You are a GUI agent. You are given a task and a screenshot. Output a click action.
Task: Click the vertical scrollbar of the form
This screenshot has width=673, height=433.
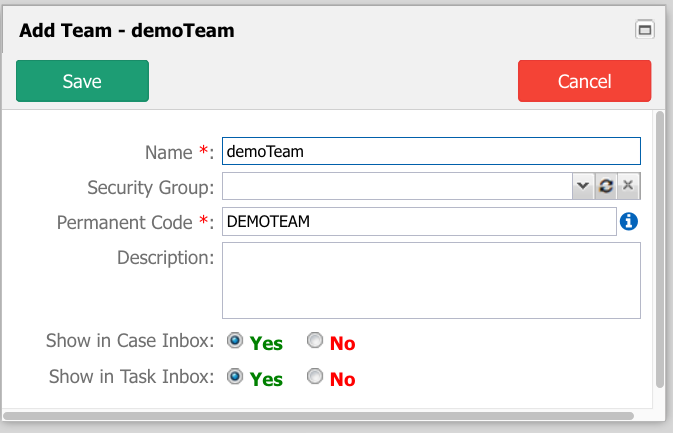(x=660, y=250)
